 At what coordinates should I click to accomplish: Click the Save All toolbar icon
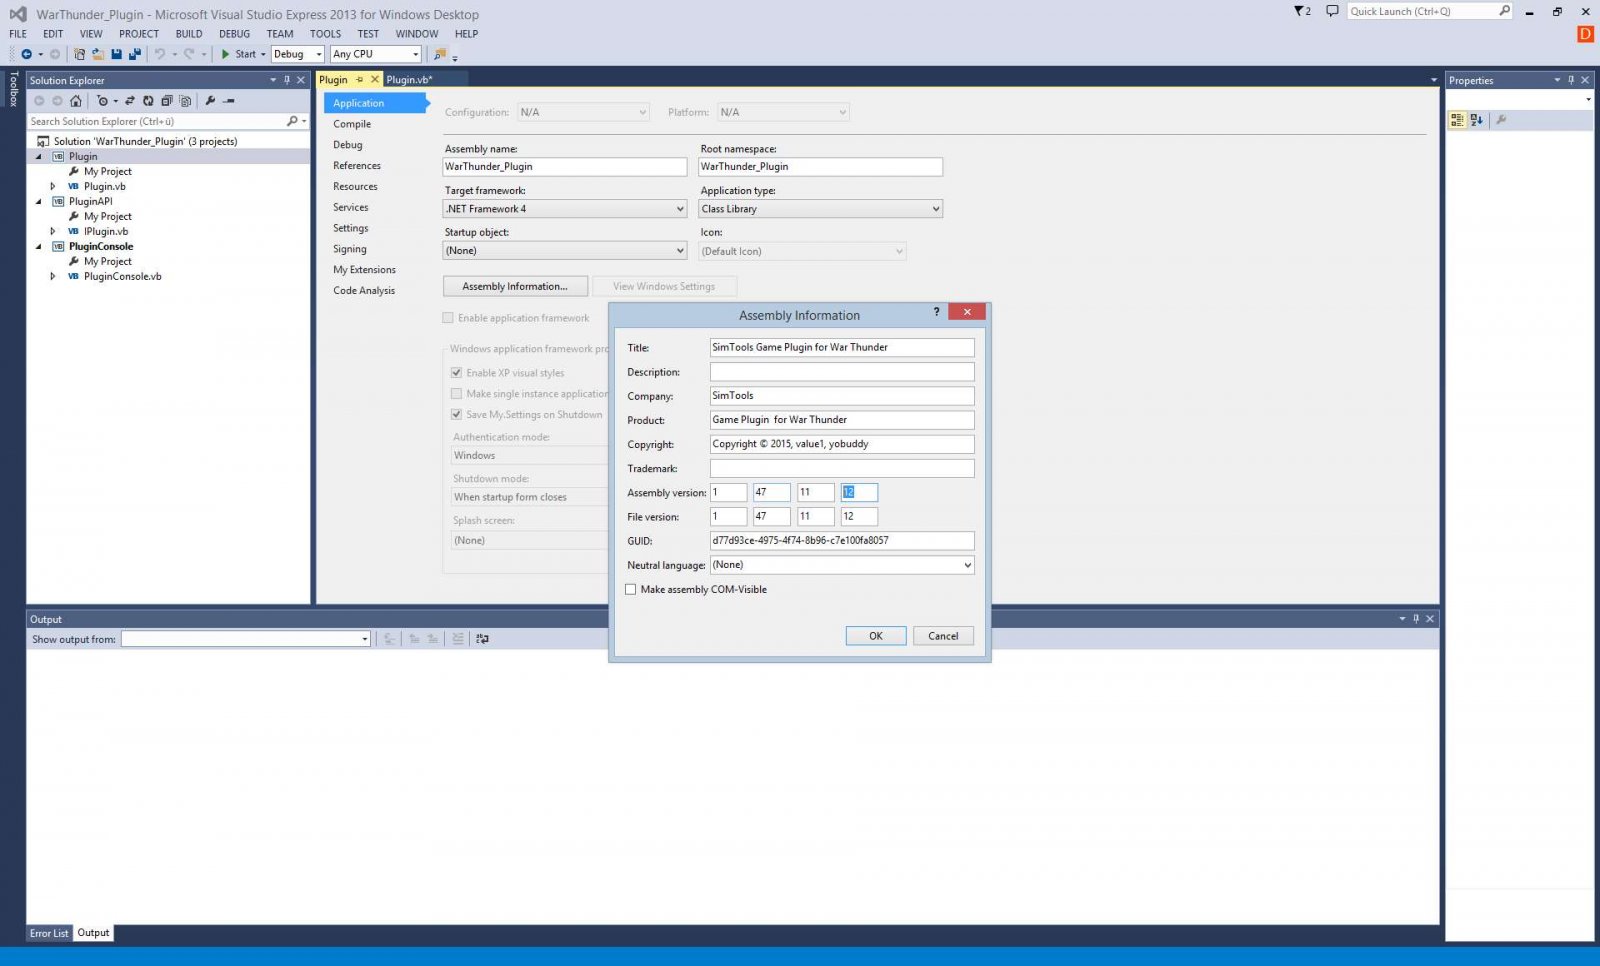point(134,54)
